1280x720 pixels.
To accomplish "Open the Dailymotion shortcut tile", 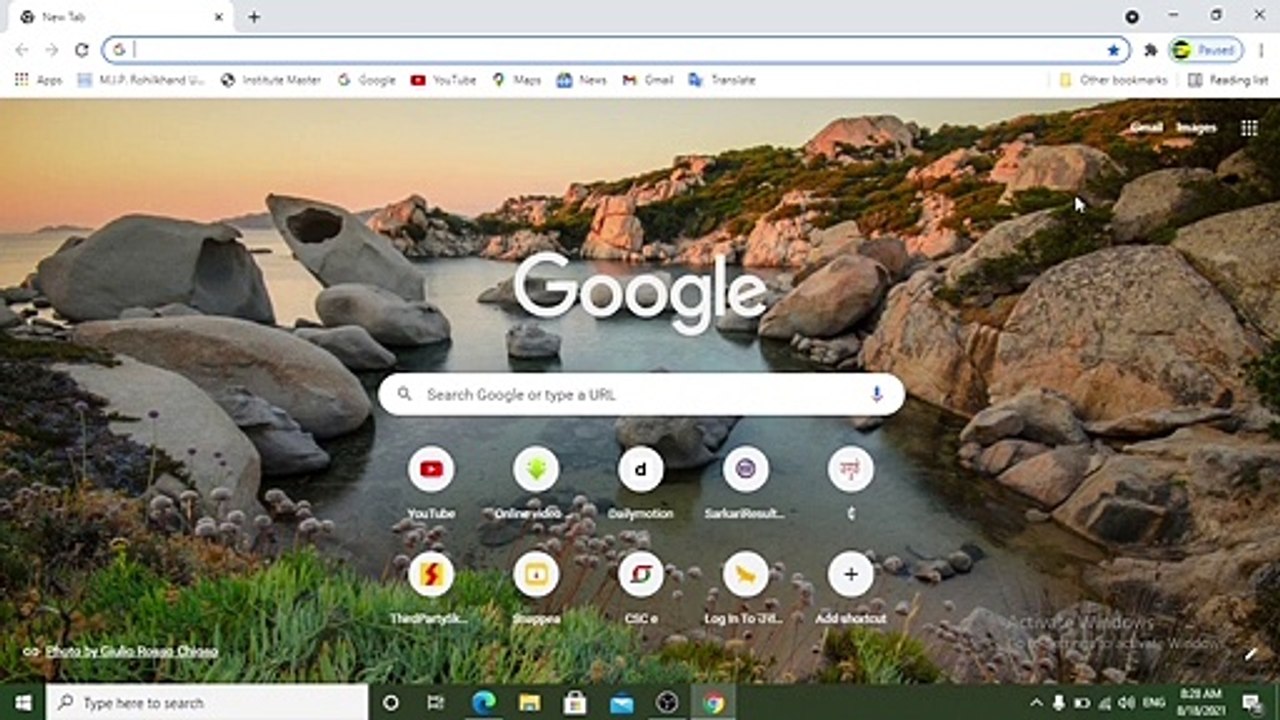I will [x=641, y=470].
